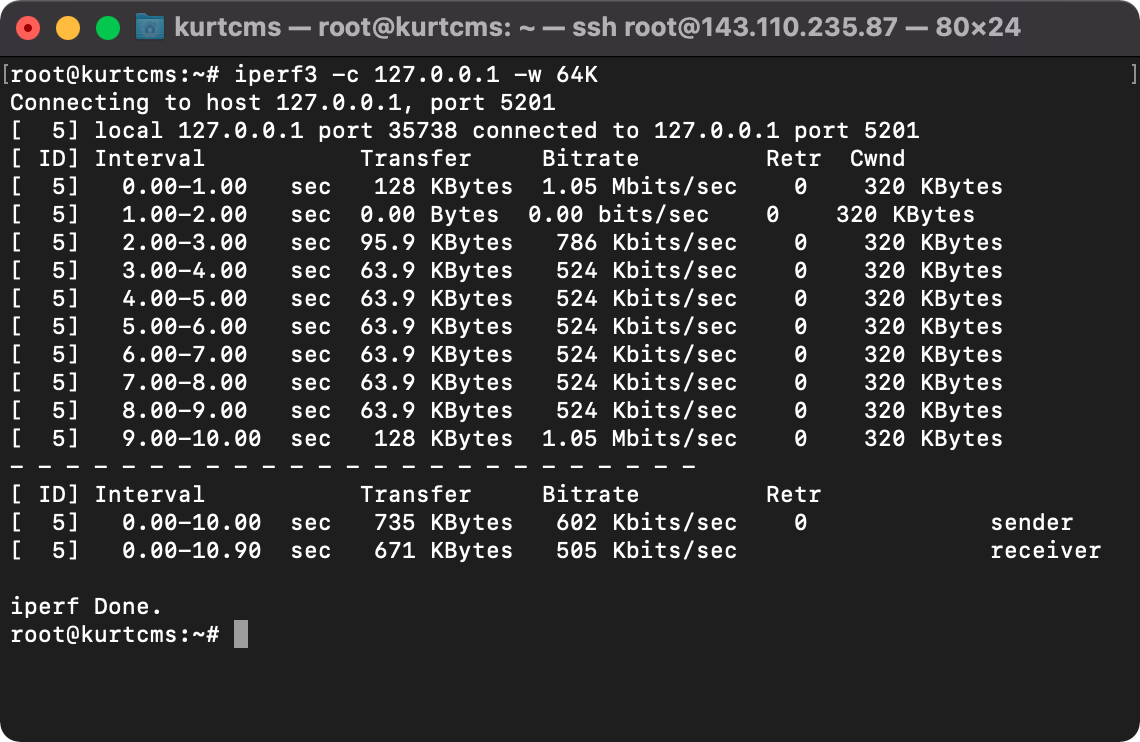The height and width of the screenshot is (742, 1140).
Task: Click the yellow minimize traffic light
Action: pos(66,27)
